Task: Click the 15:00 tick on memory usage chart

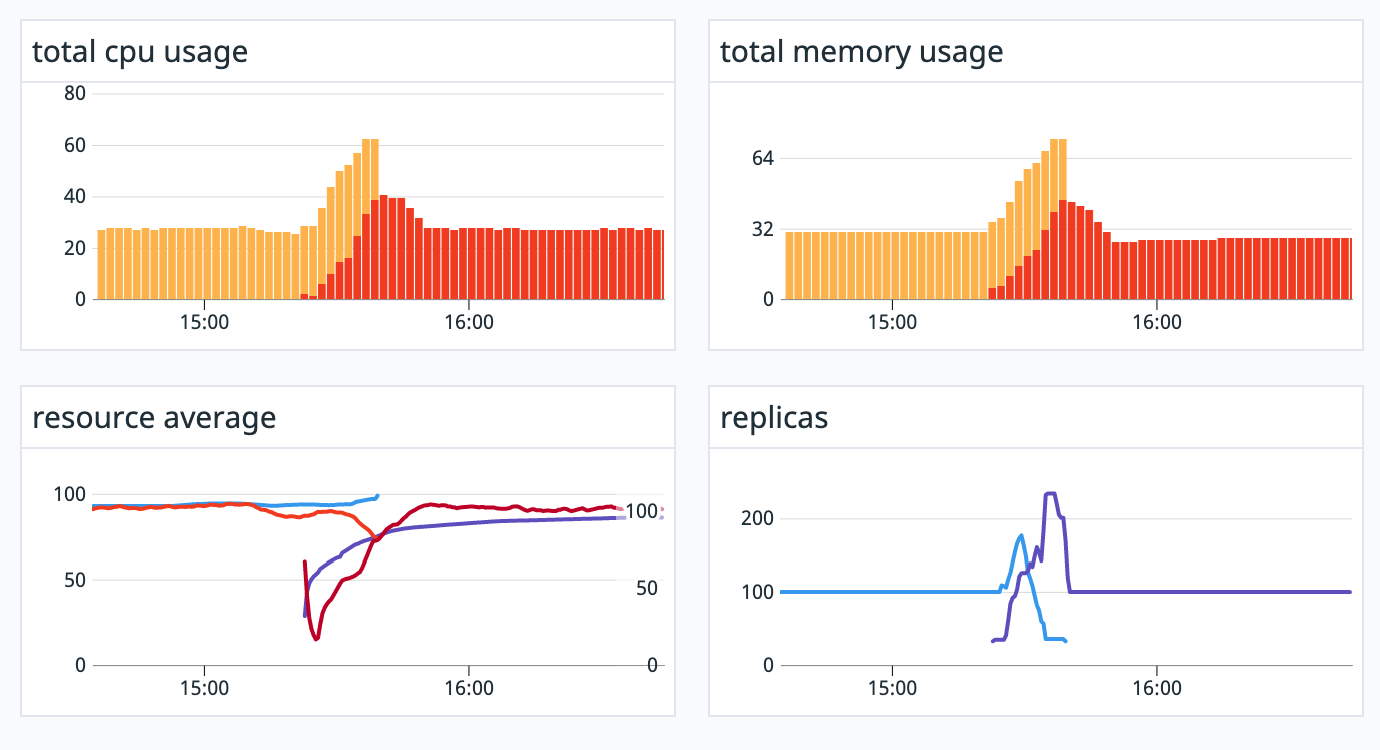Action: 892,323
